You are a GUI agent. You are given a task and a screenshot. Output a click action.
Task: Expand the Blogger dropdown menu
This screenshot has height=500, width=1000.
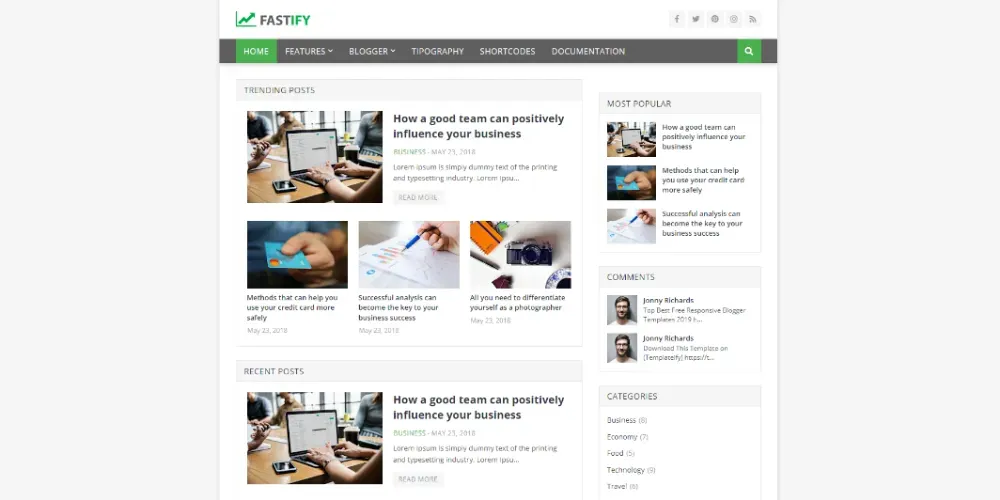click(372, 51)
